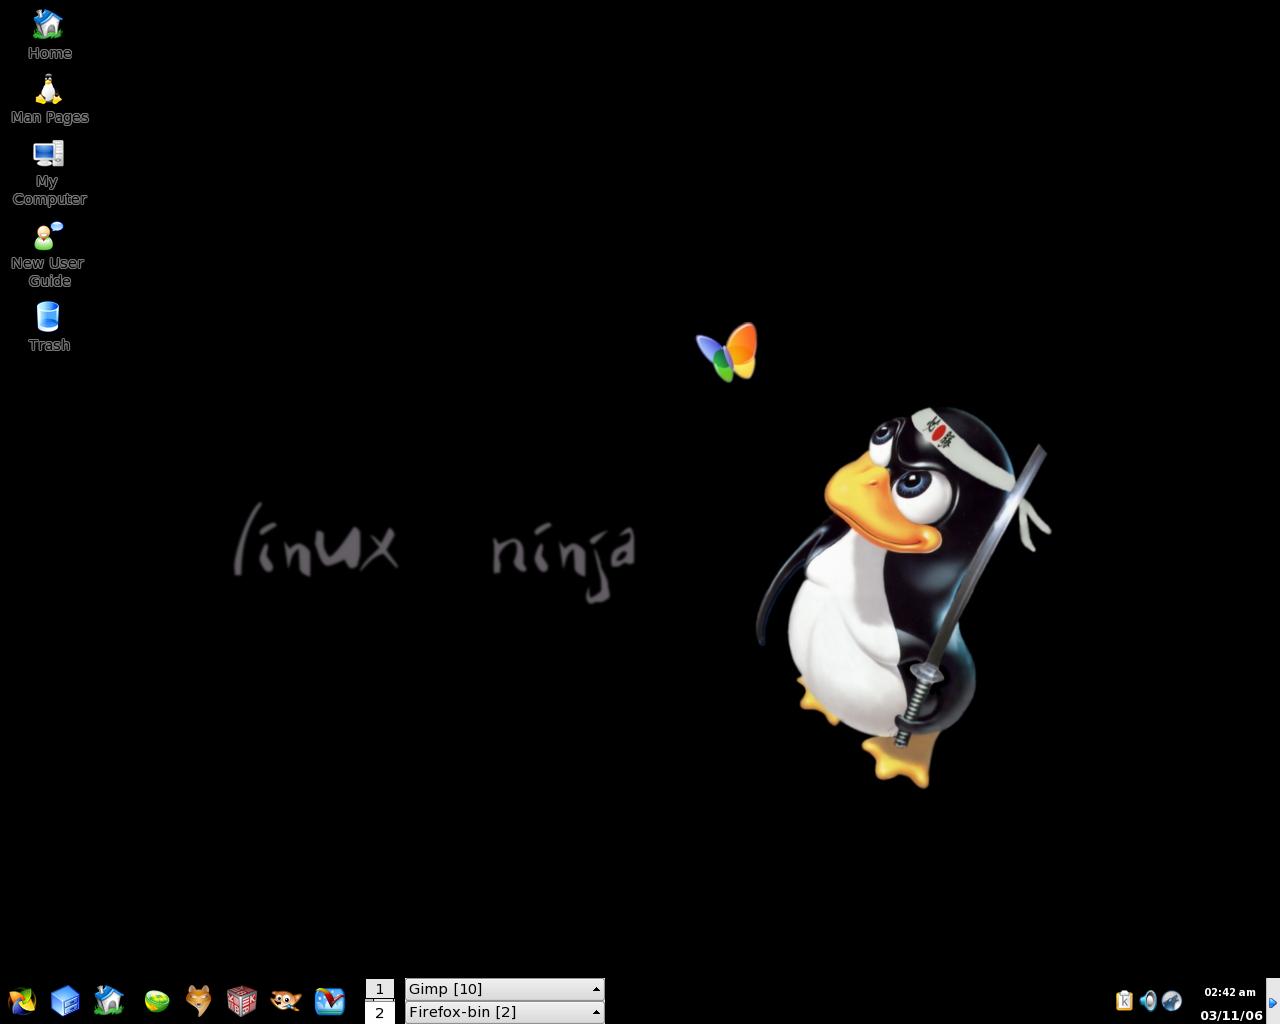Screen dimensions: 1280x1024
Task: Launch the green lime icon in panel
Action: tap(157, 1000)
